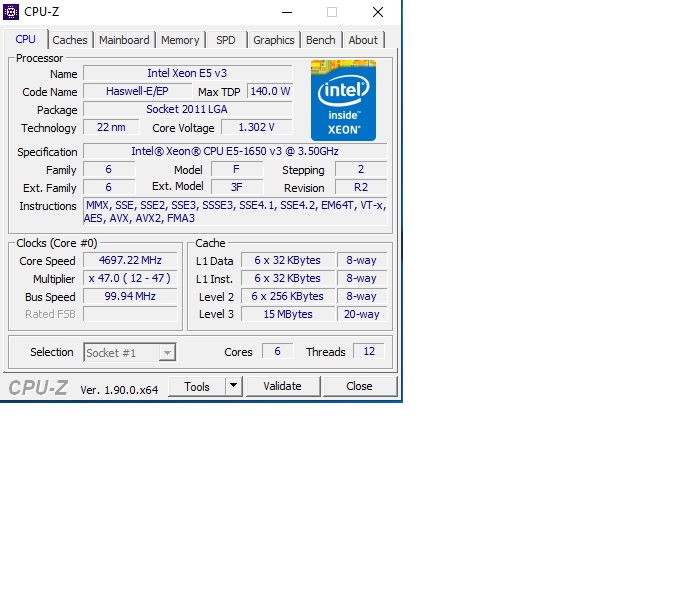The width and height of the screenshot is (698, 600).
Task: Click the Core Voltage value 1.302 V
Action: pyautogui.click(x=257, y=127)
